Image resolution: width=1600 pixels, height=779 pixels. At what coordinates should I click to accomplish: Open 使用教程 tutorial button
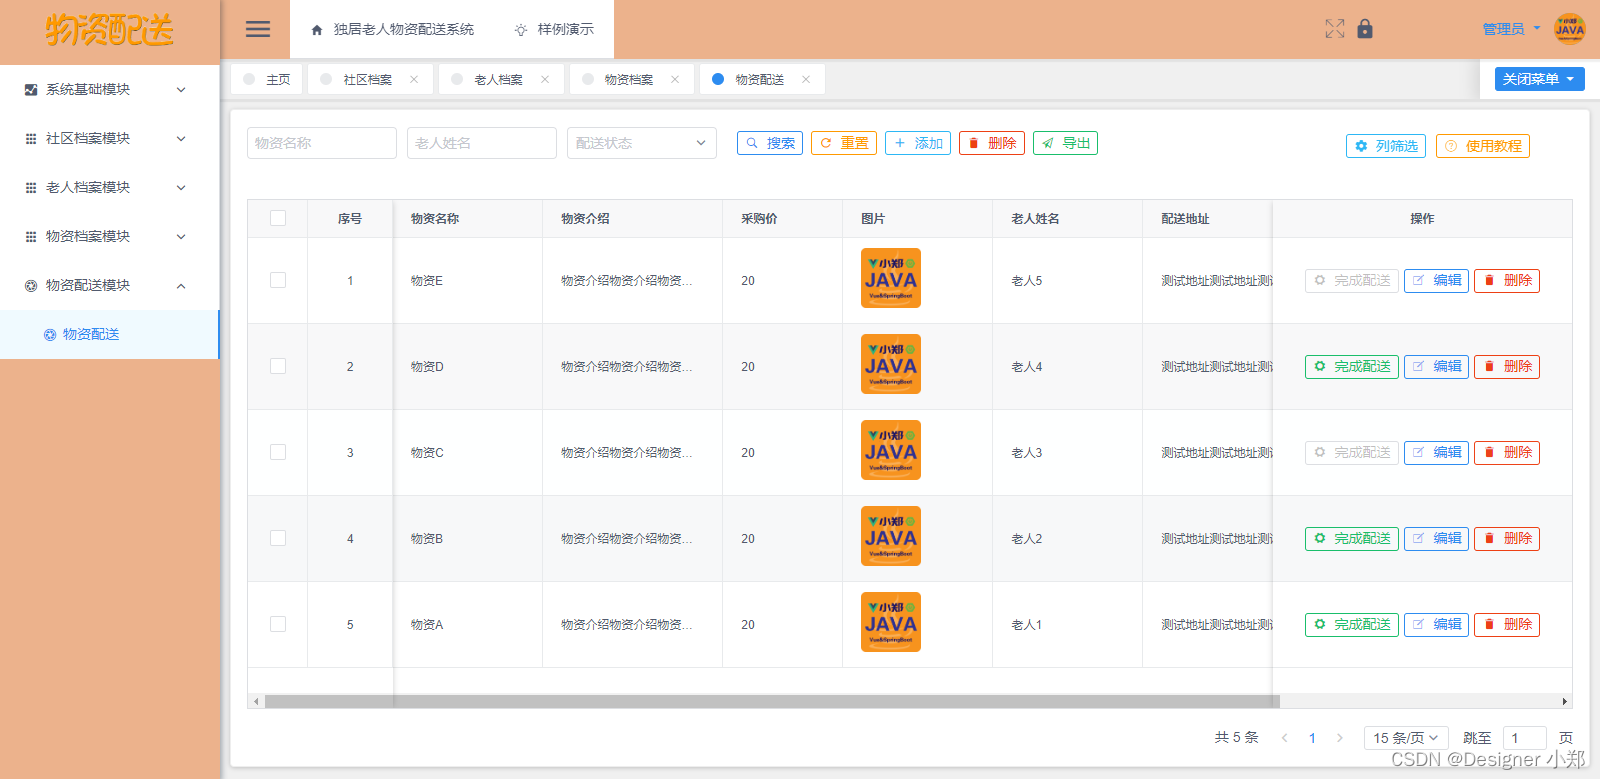coord(1483,146)
